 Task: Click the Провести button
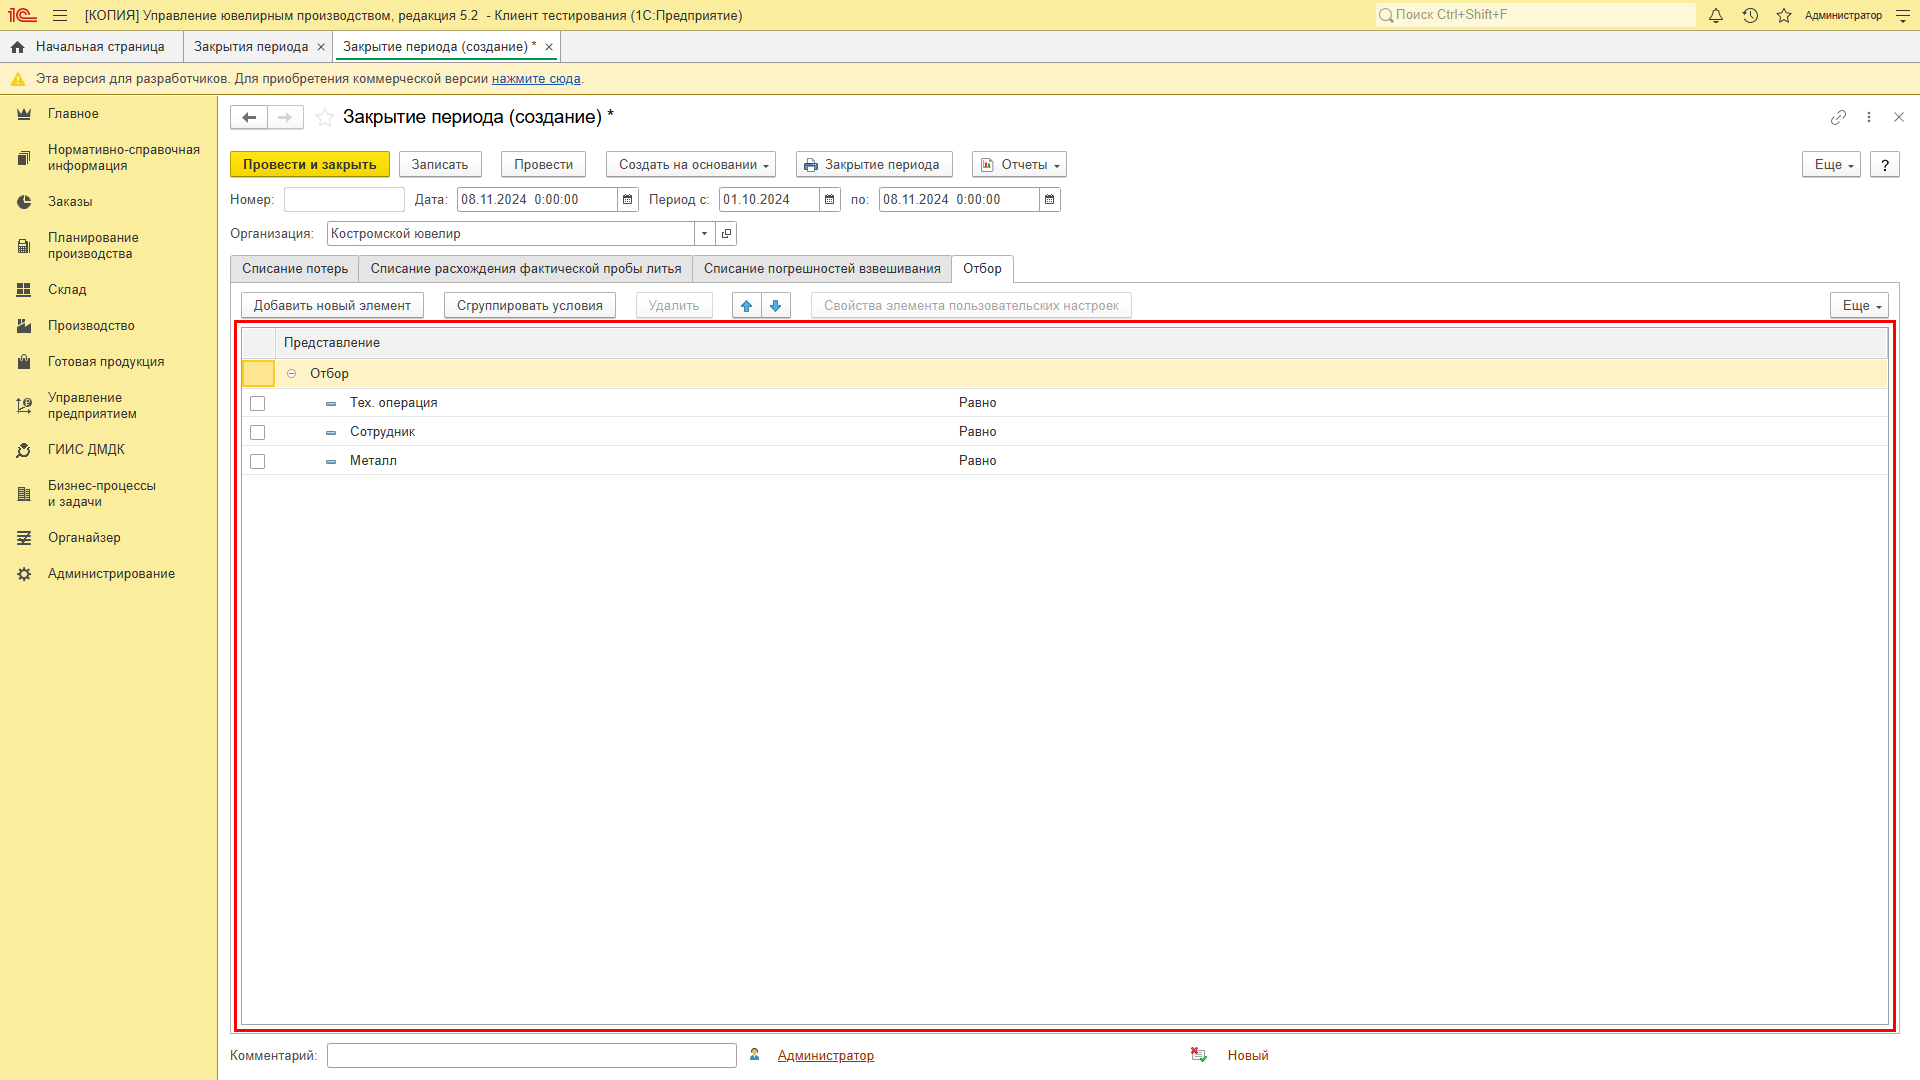tap(544, 165)
